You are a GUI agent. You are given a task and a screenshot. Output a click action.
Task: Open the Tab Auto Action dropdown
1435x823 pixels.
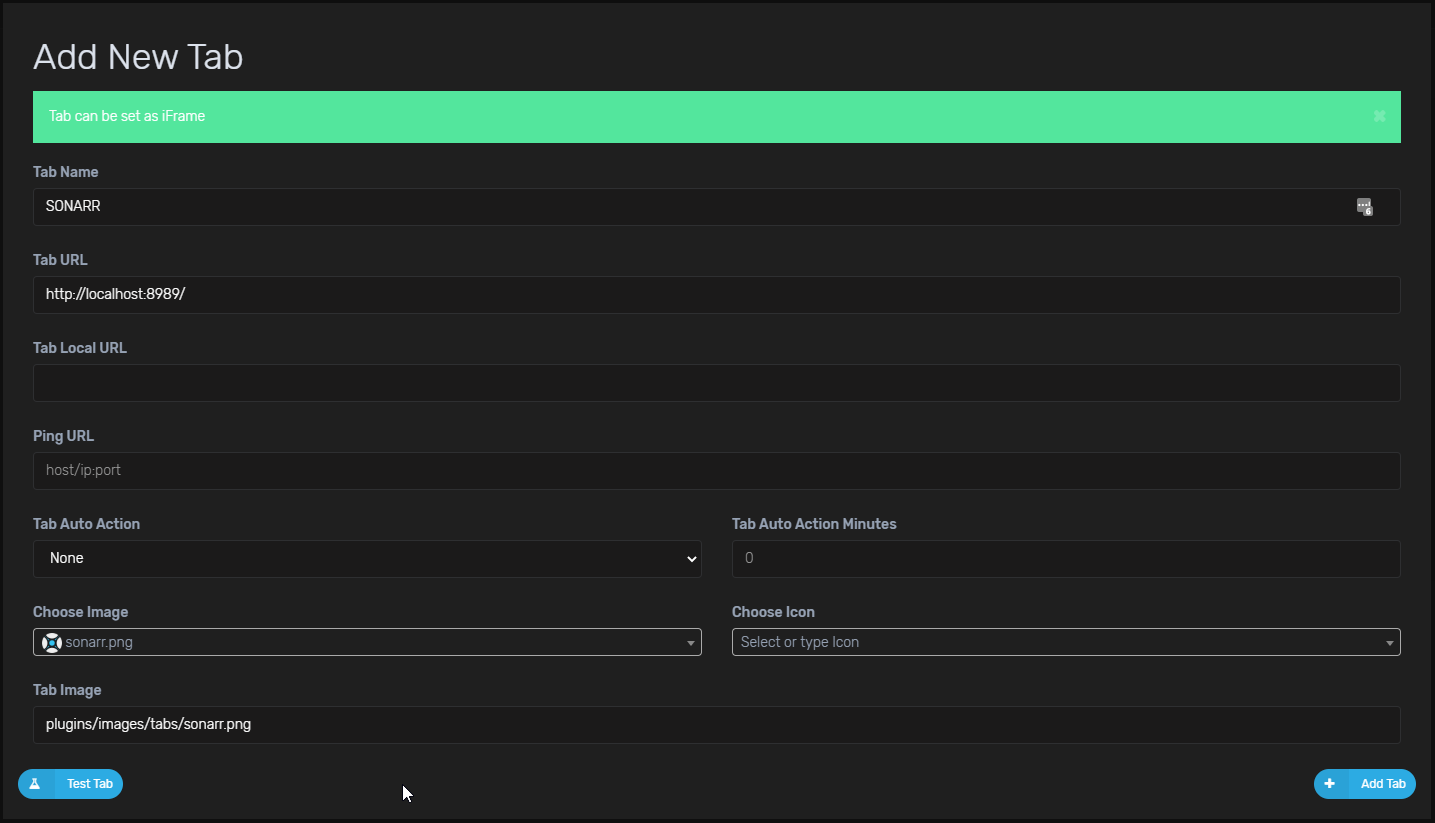tap(367, 559)
